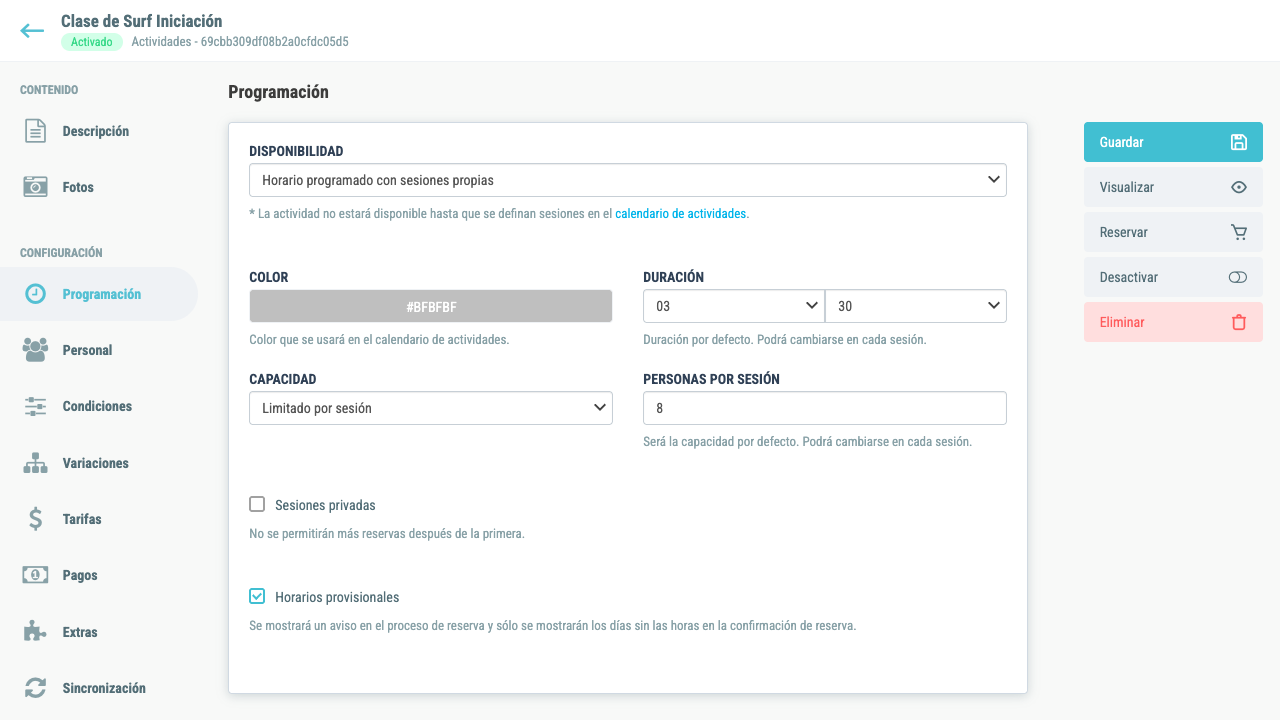Open the duration minutes dropdown showing 30
The height and width of the screenshot is (720, 1280).
(916, 306)
